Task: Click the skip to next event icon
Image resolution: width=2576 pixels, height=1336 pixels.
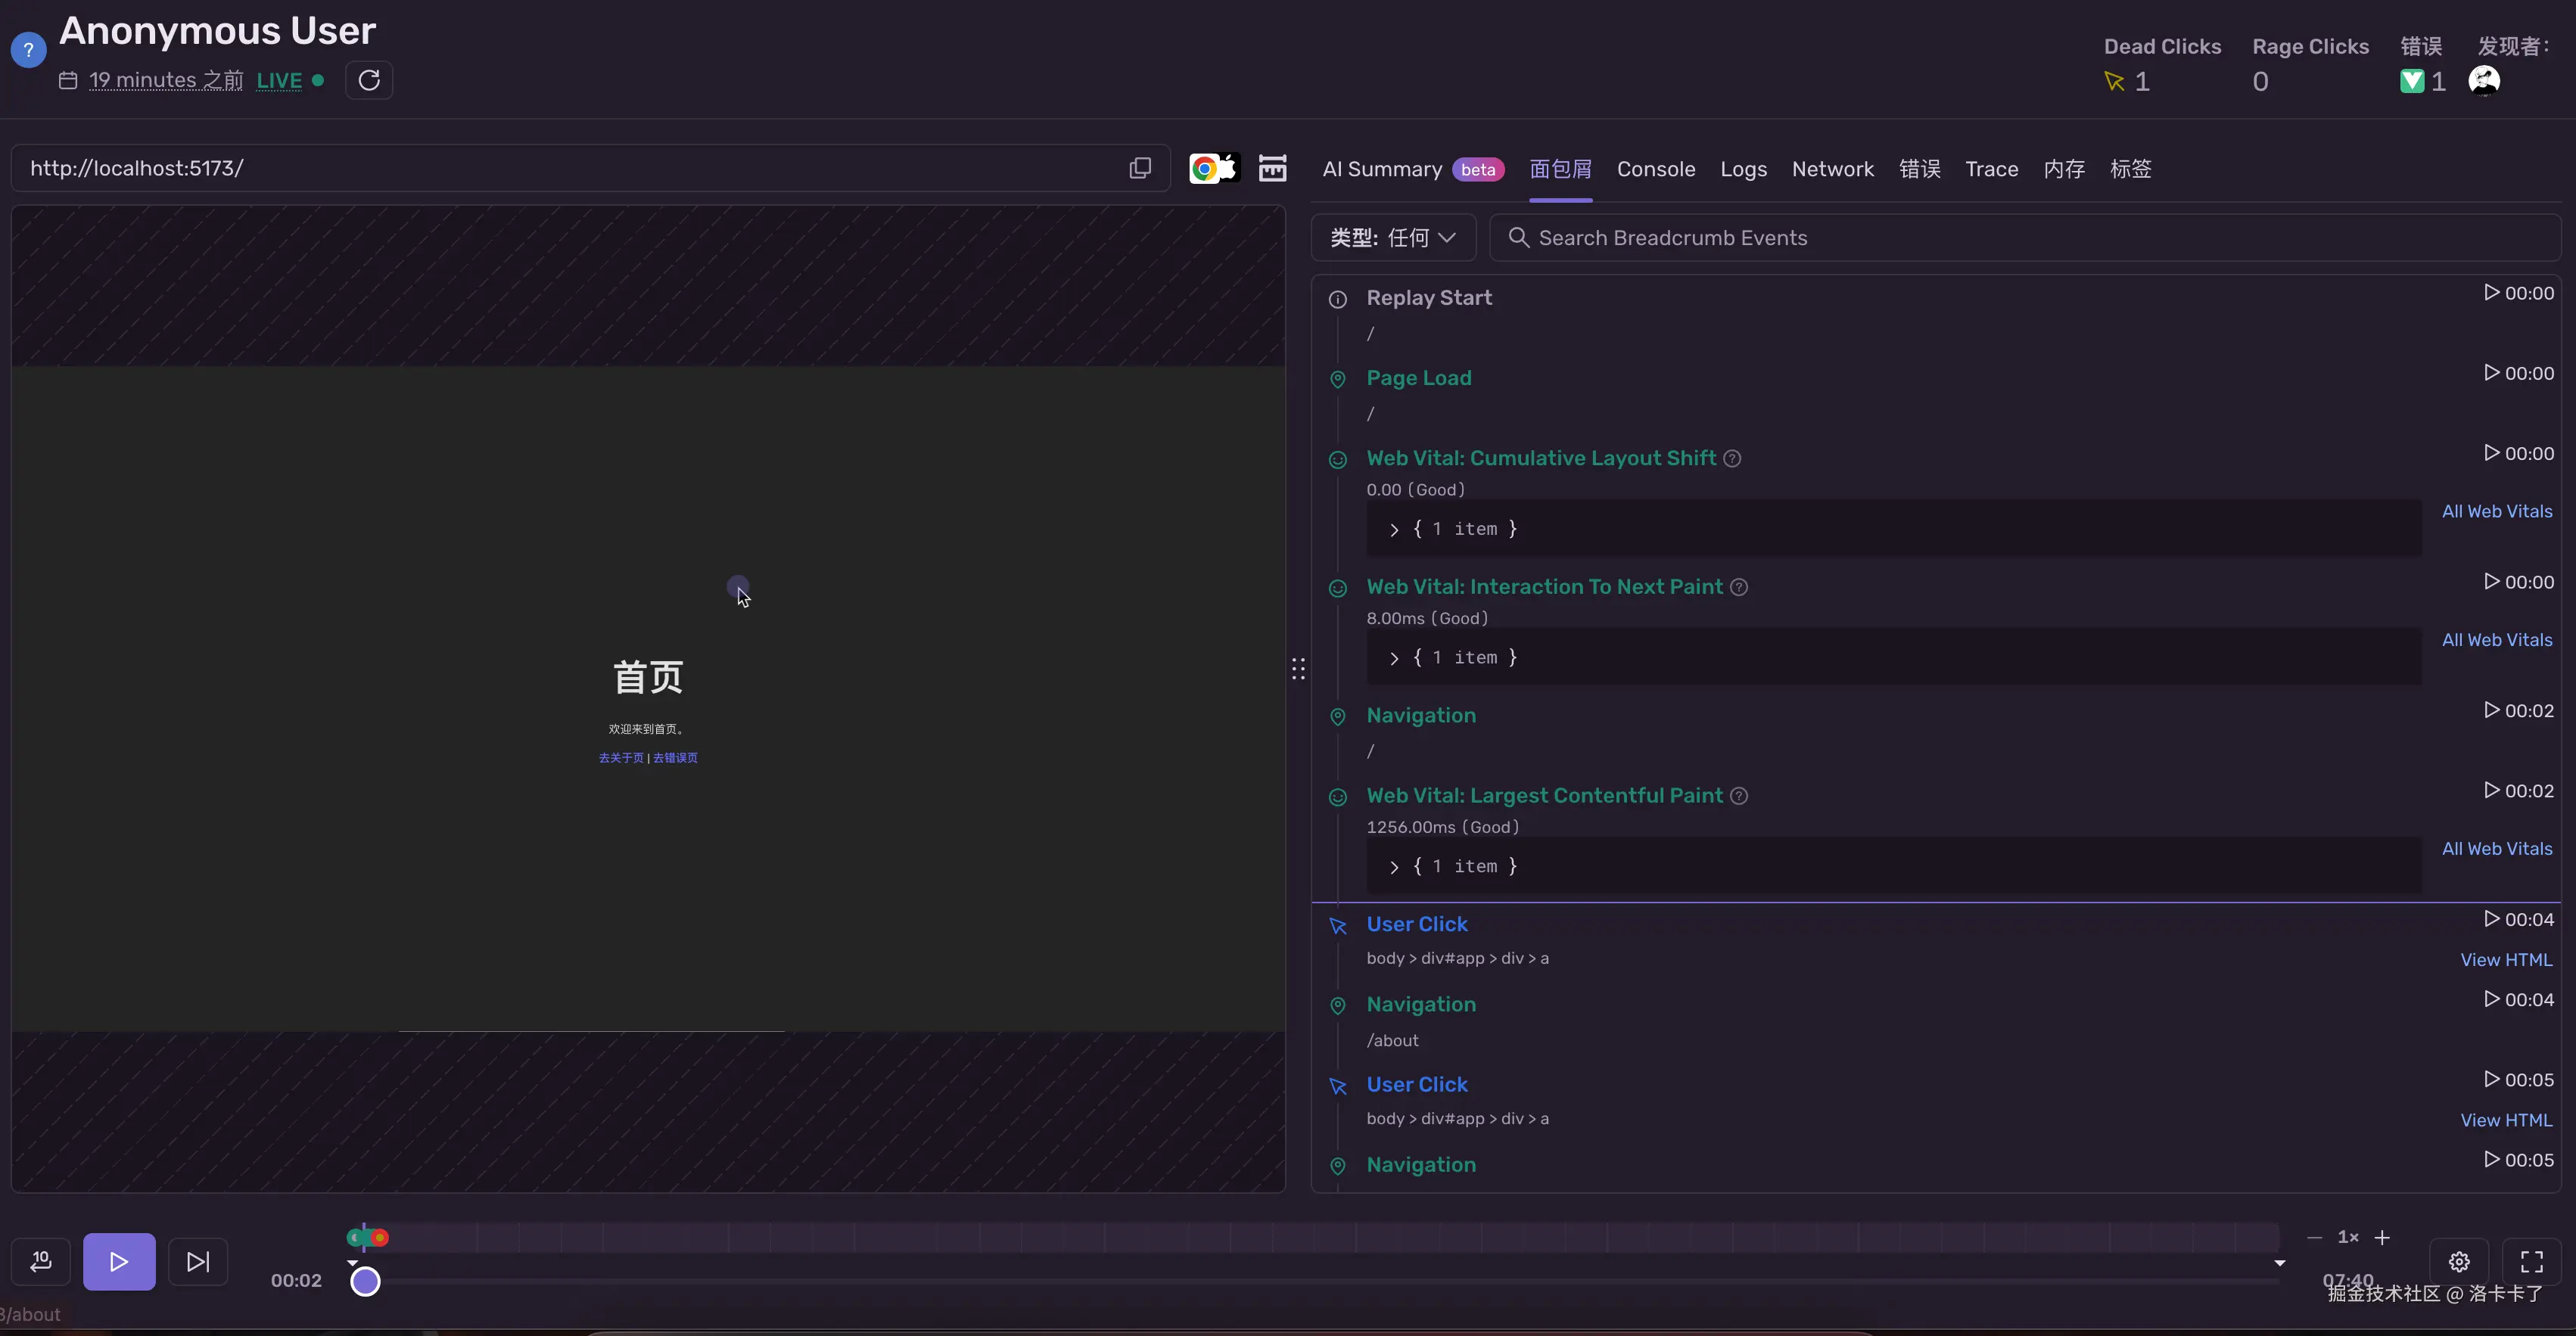Action: coord(198,1261)
